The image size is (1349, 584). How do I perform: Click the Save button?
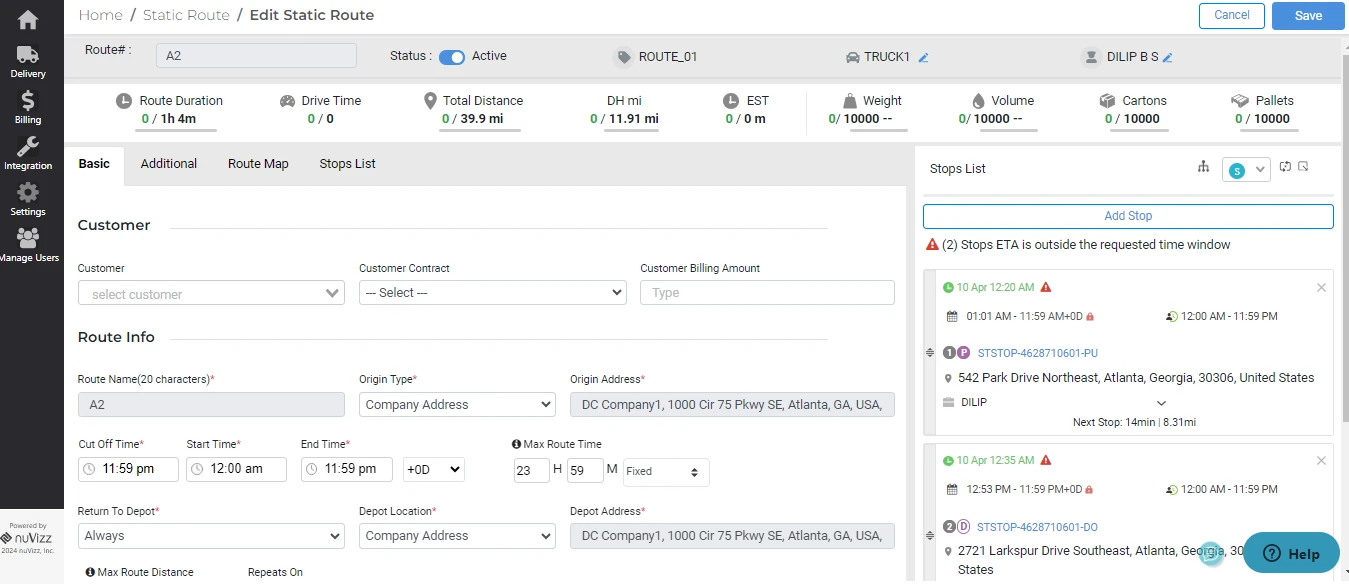1308,16
